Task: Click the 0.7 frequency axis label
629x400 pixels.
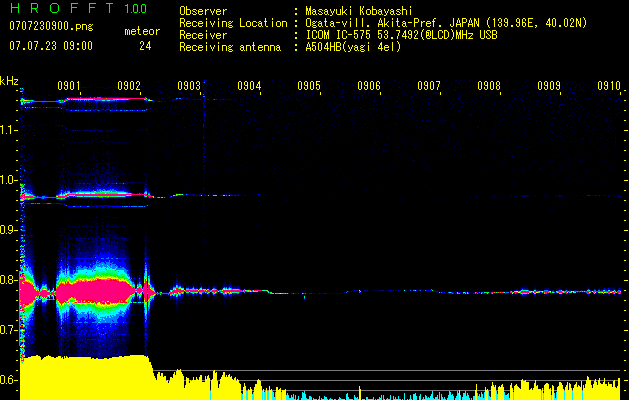Action: tap(9, 330)
